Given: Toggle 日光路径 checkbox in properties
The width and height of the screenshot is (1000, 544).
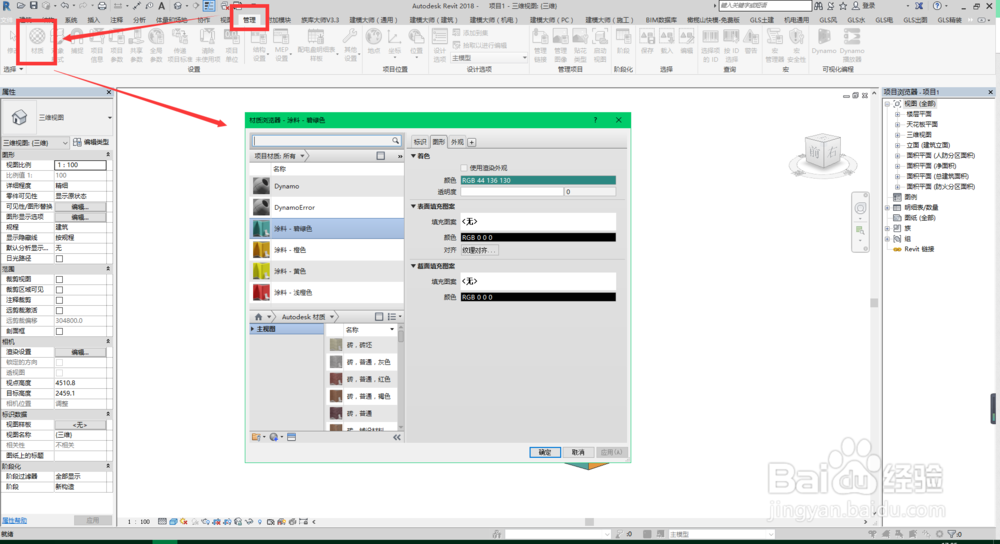Looking at the screenshot, I should (59, 258).
